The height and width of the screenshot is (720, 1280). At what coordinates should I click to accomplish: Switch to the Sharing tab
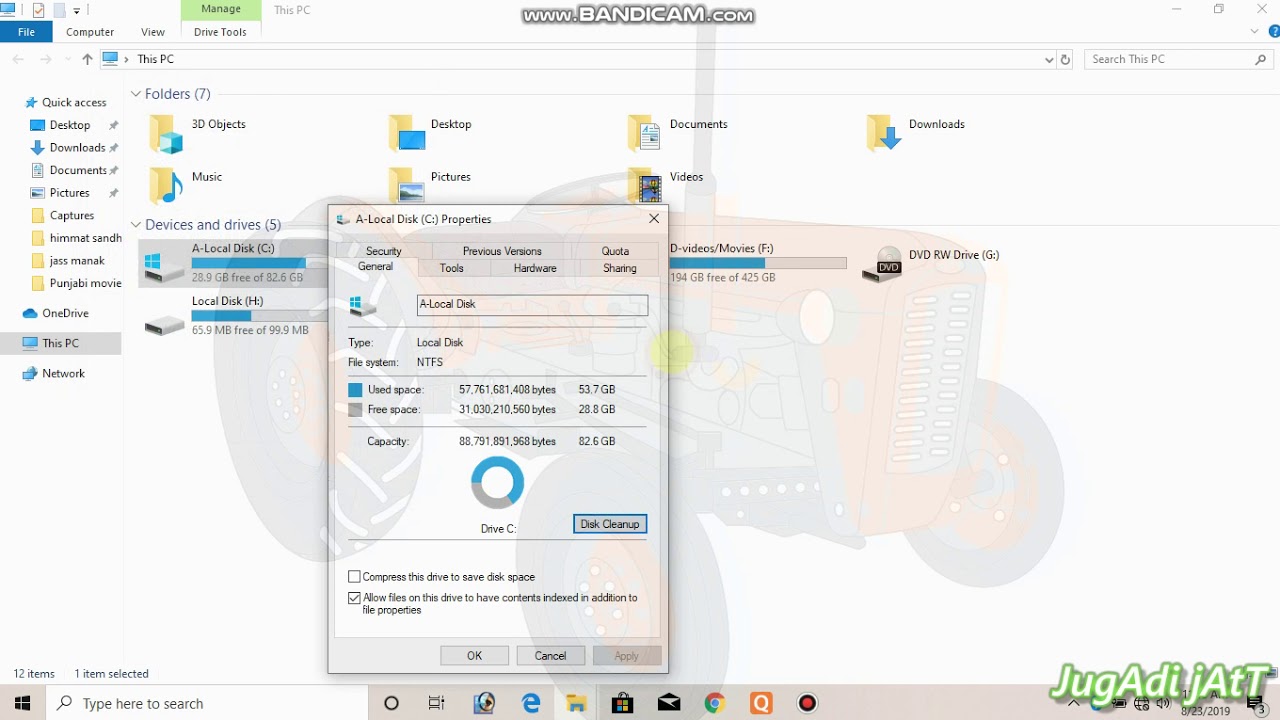[x=620, y=268]
